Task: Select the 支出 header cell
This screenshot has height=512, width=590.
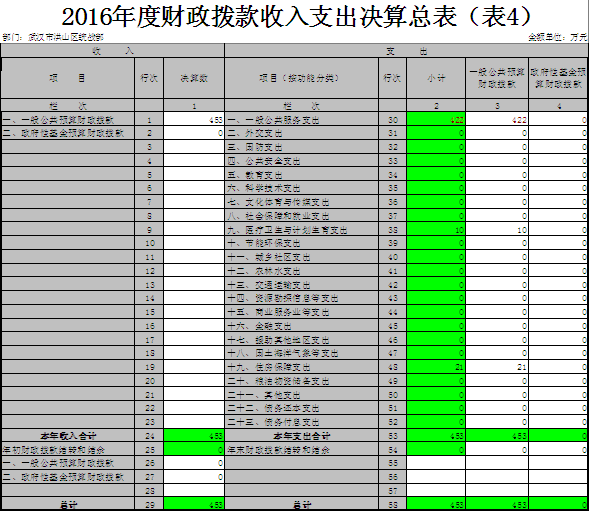Action: point(406,51)
